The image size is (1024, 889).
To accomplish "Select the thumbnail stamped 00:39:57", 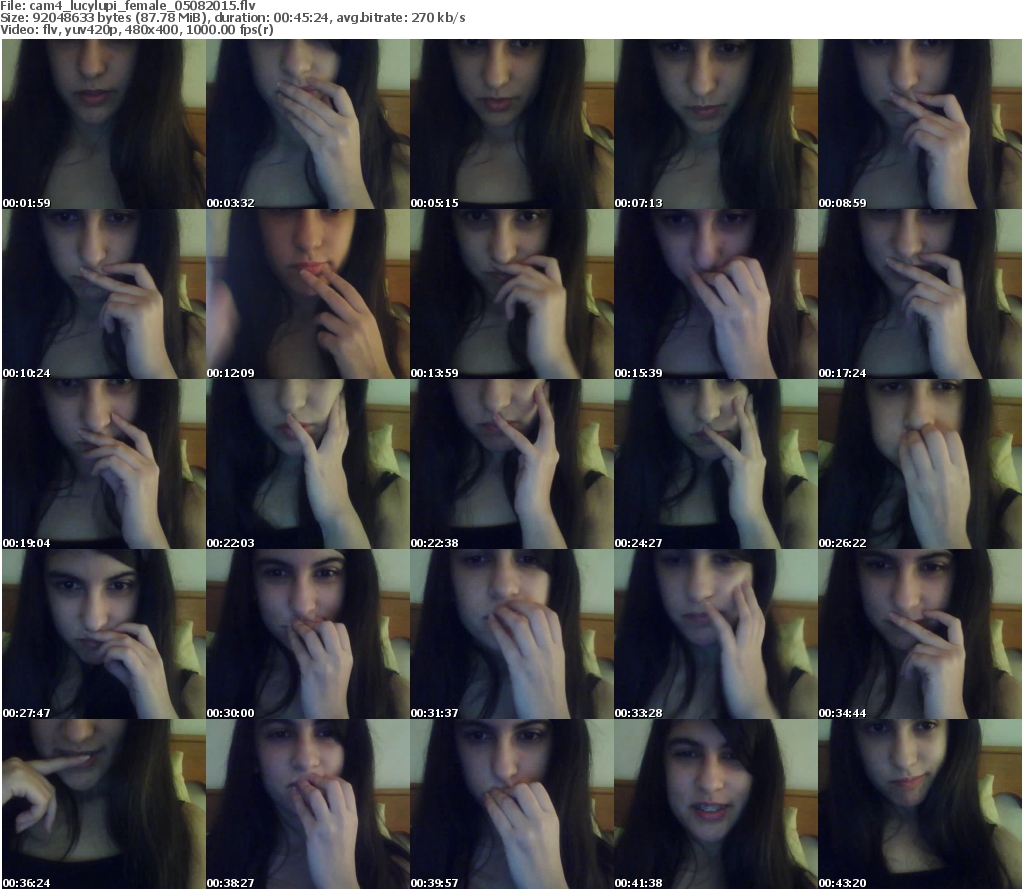I will pos(512,804).
